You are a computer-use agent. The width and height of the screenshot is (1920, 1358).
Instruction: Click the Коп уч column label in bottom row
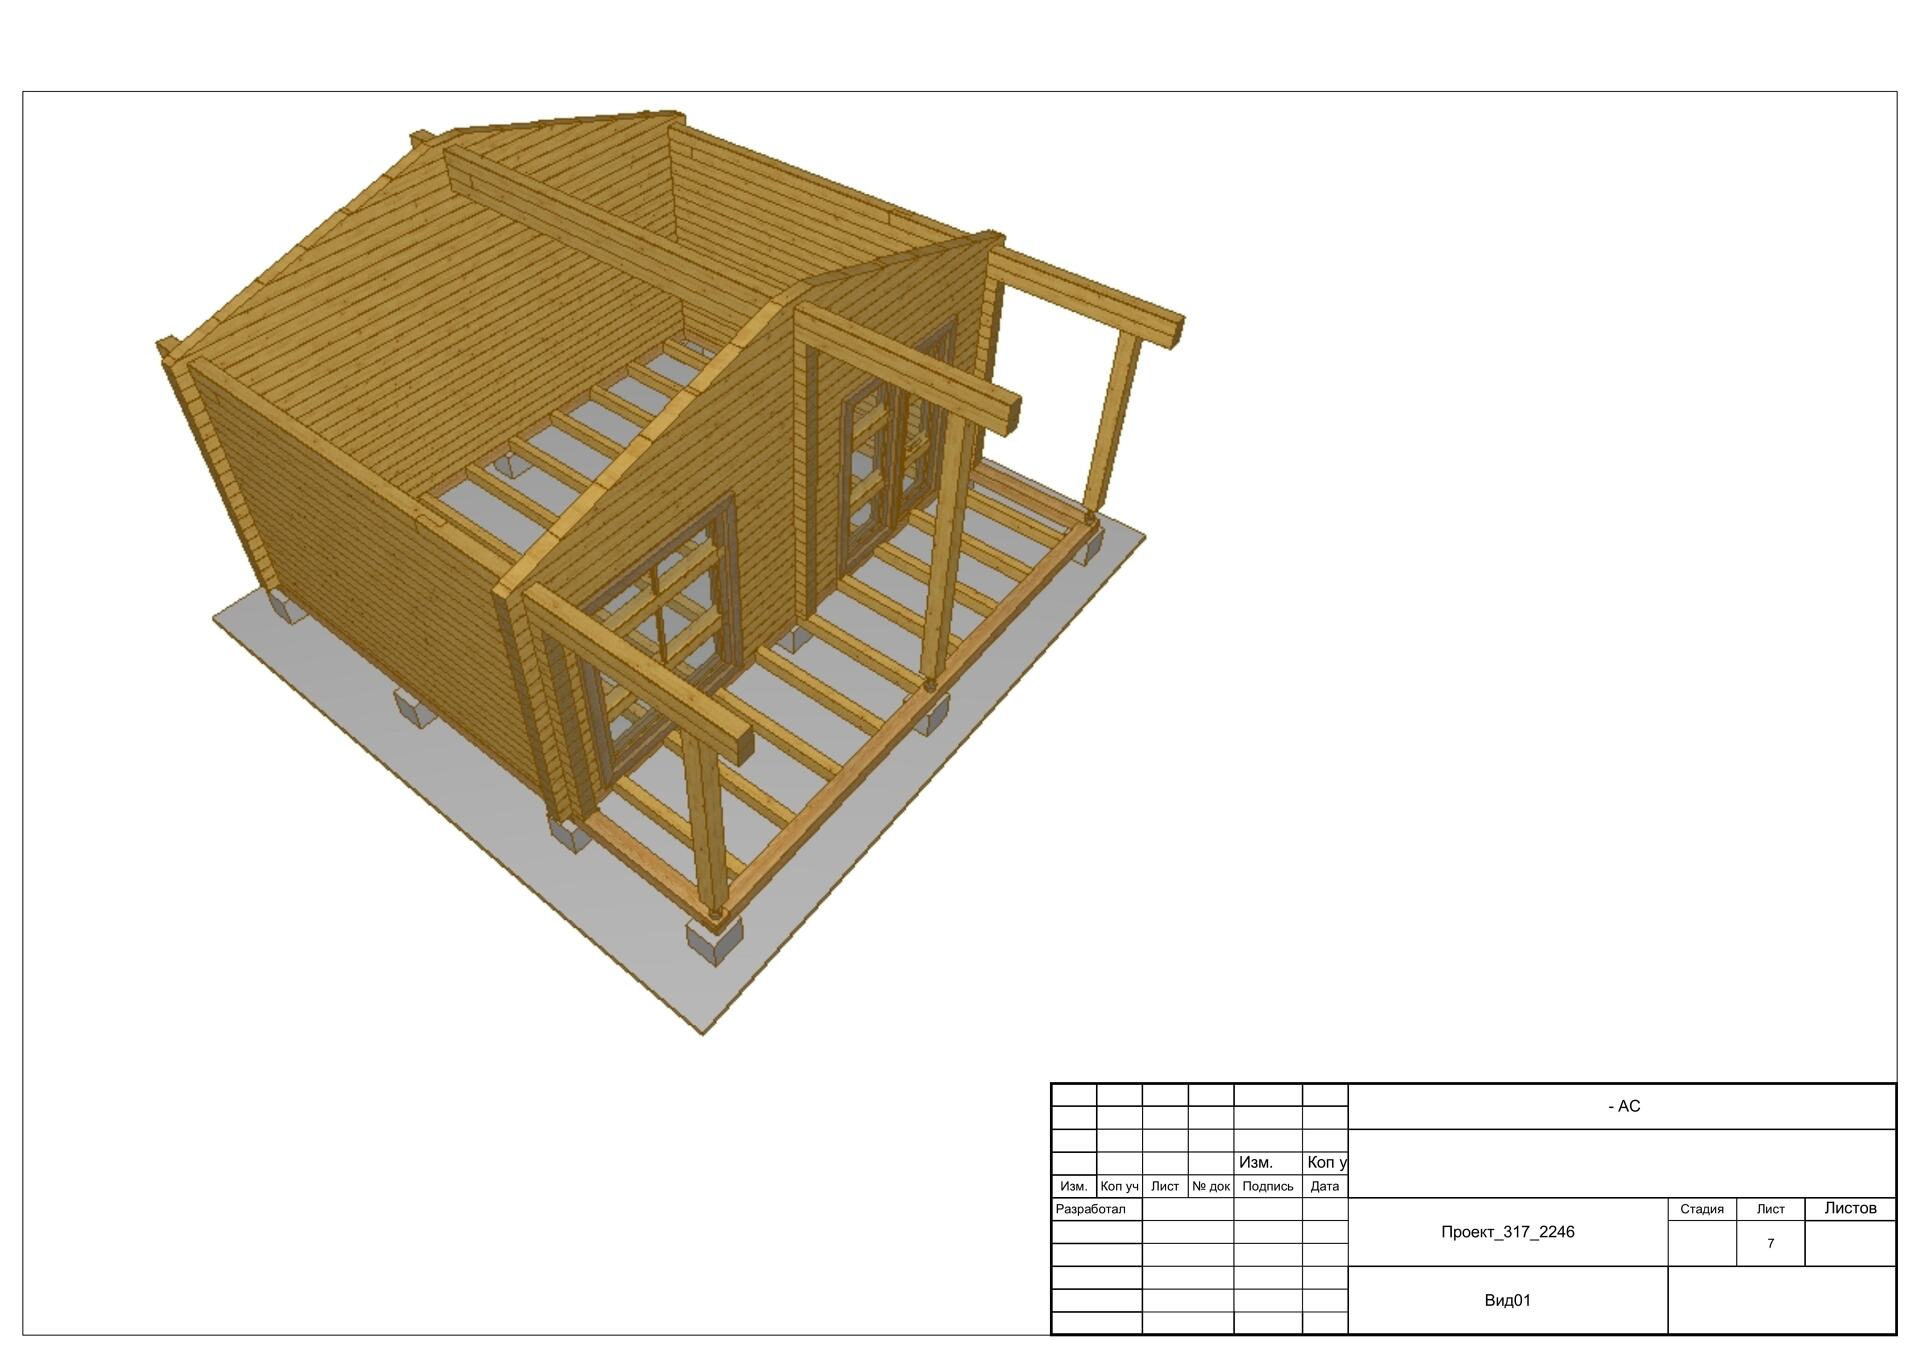pyautogui.click(x=1119, y=1186)
